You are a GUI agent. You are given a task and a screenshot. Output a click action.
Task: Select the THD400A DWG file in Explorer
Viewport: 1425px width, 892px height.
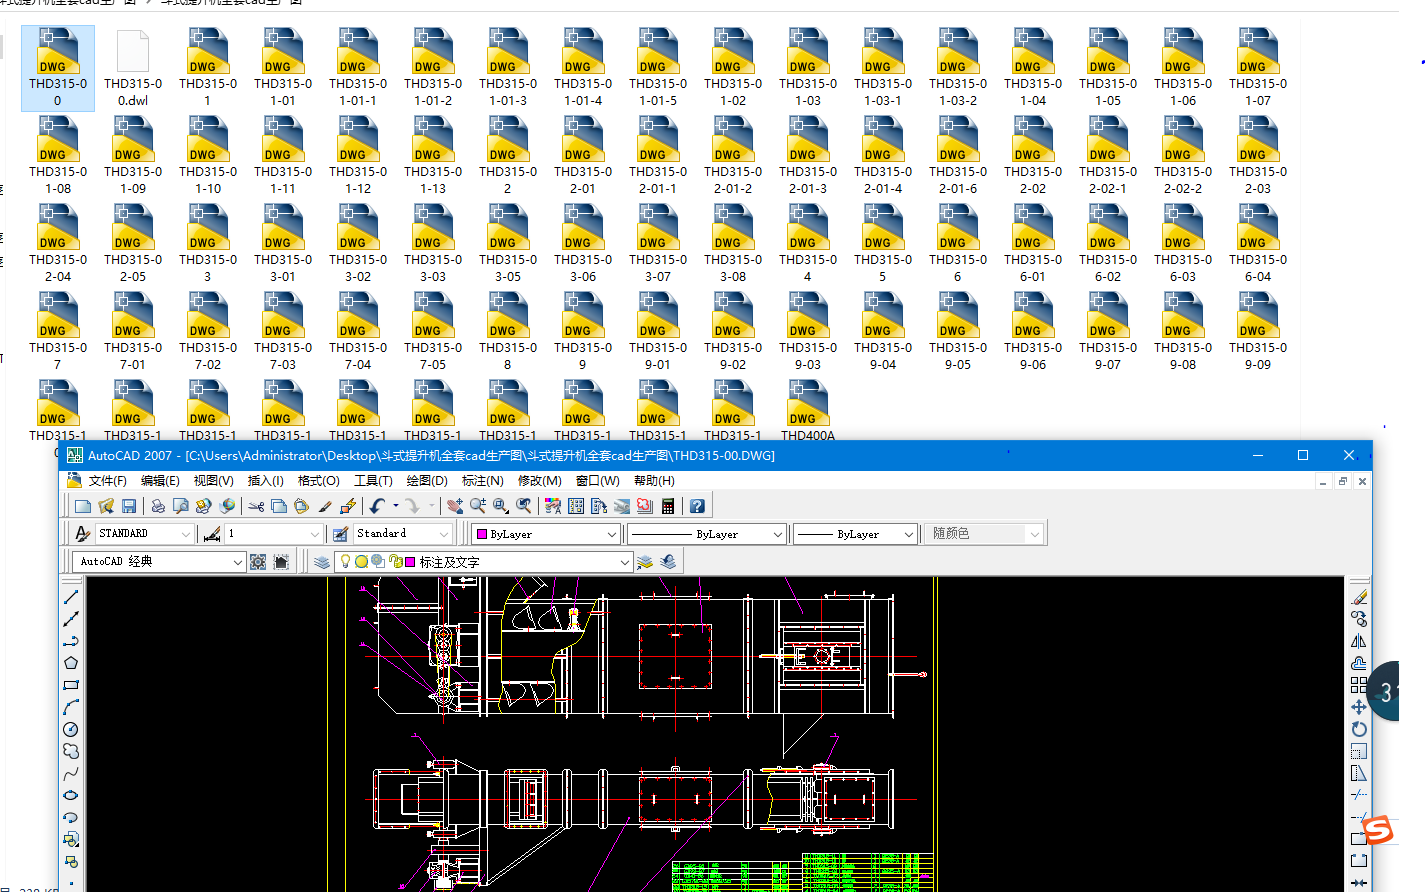coord(808,411)
